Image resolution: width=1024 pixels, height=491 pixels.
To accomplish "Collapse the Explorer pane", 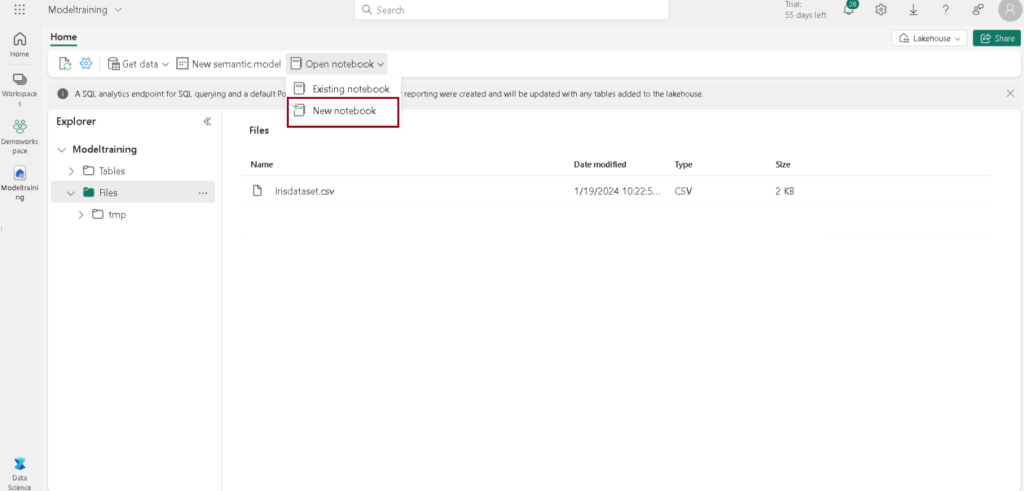I will [x=207, y=122].
